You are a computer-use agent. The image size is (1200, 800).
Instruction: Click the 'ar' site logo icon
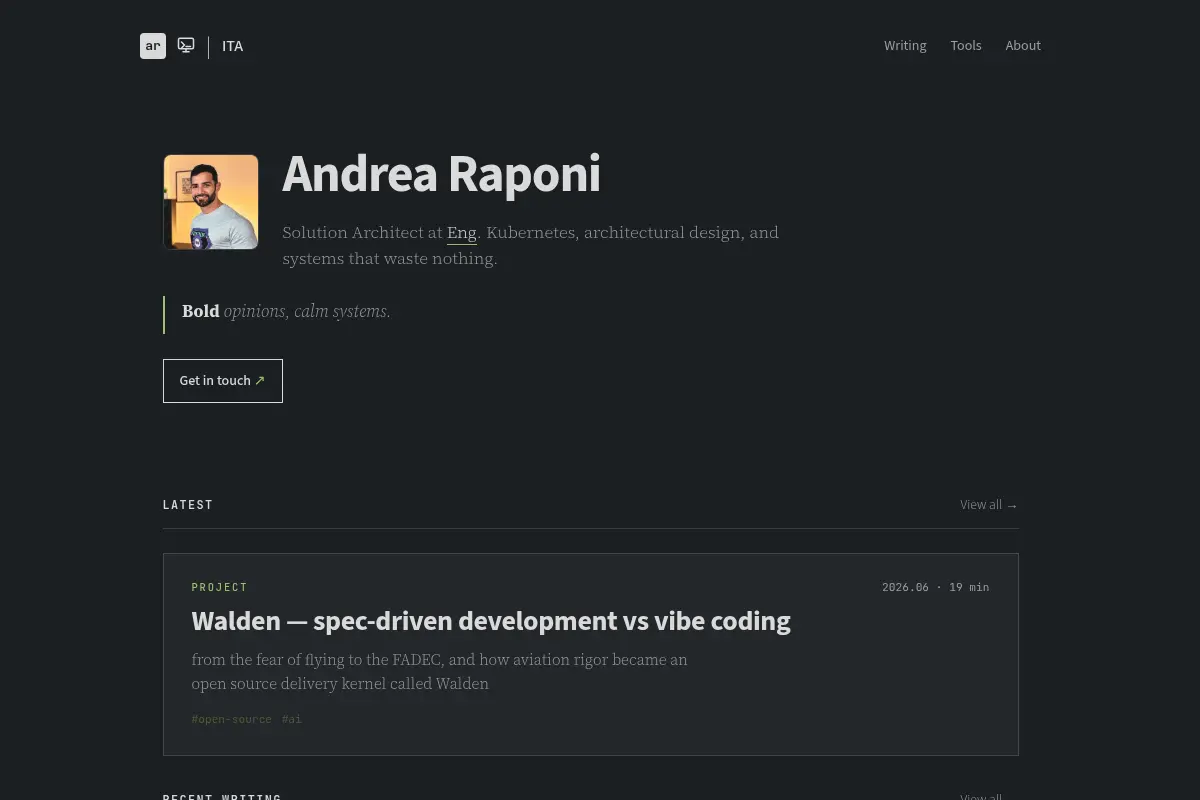(153, 46)
